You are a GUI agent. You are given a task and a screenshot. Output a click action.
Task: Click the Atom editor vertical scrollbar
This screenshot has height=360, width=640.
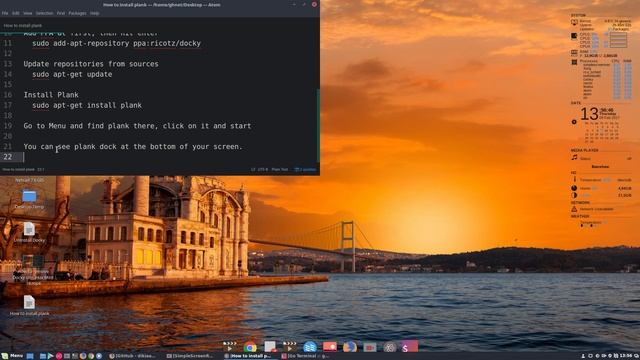click(x=318, y=126)
